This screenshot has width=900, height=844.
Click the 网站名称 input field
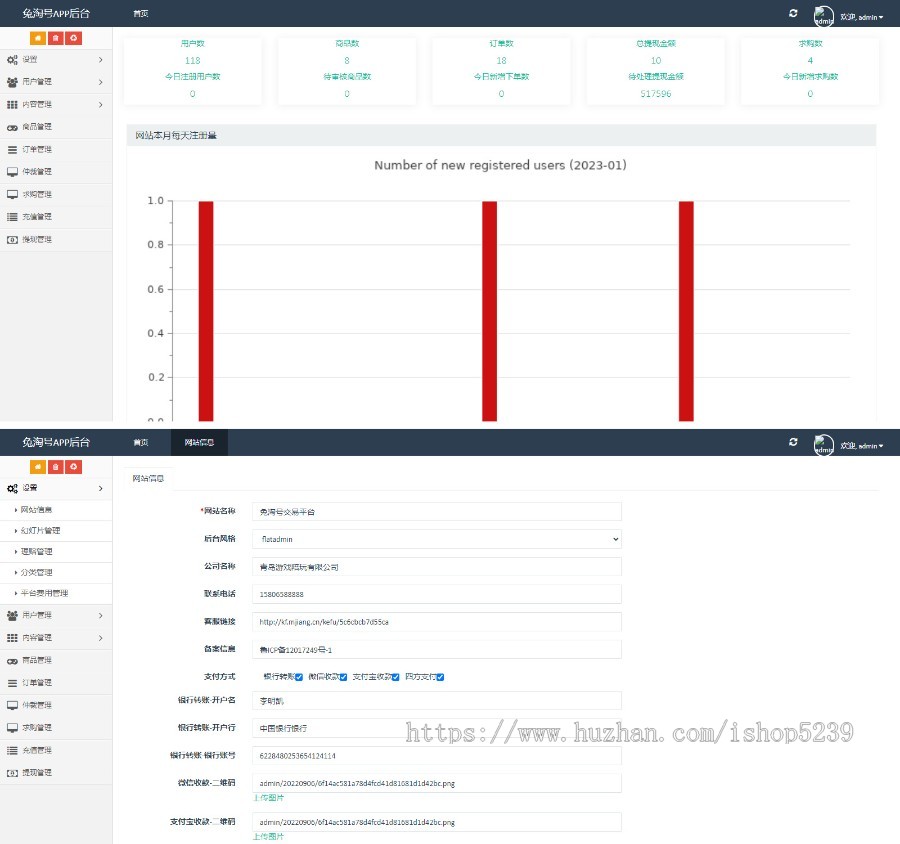[437, 512]
